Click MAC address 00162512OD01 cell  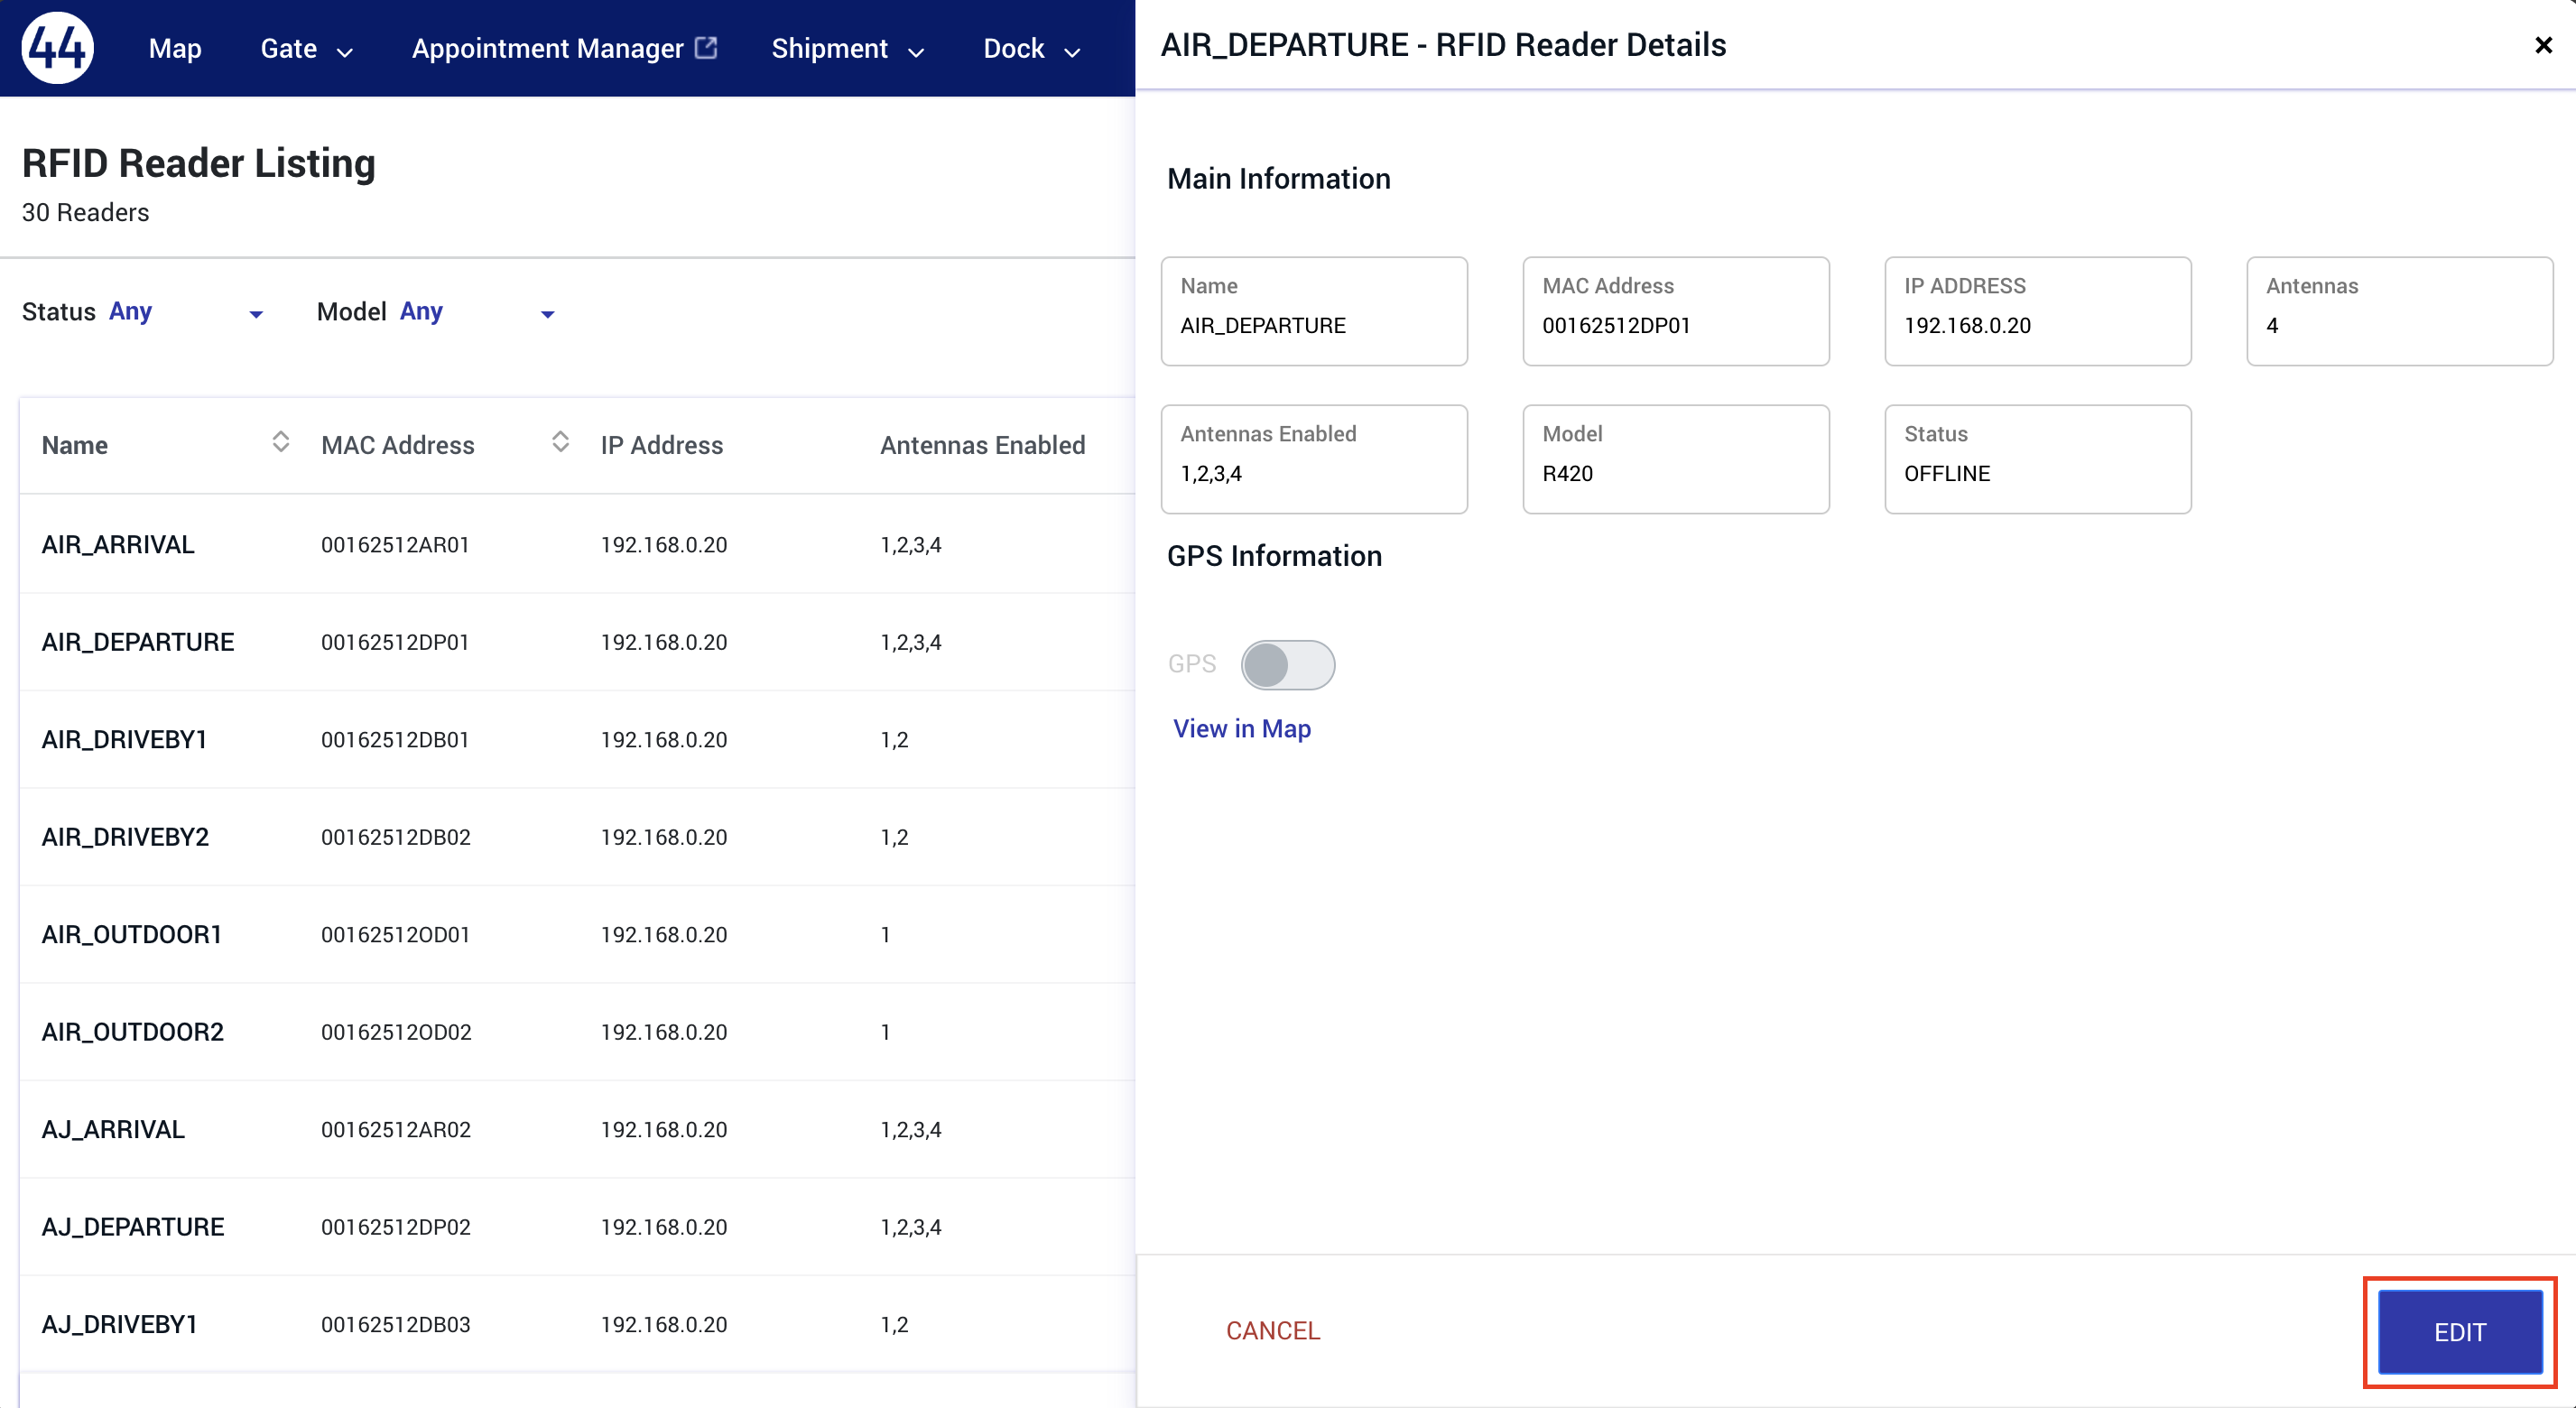tap(395, 935)
